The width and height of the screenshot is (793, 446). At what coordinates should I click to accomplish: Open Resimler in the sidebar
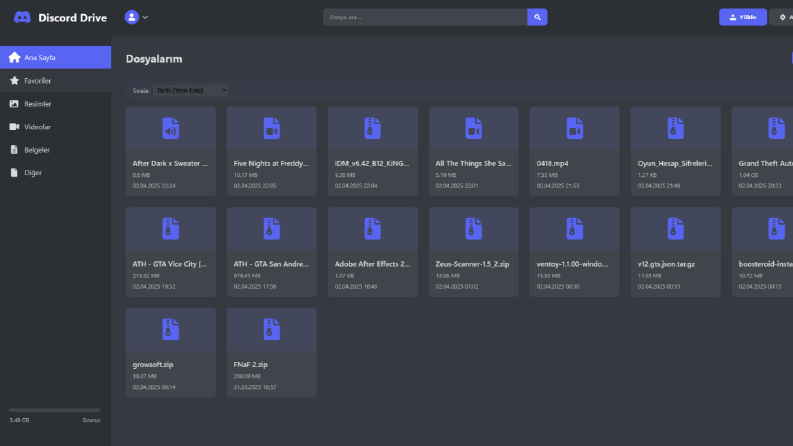[56, 104]
